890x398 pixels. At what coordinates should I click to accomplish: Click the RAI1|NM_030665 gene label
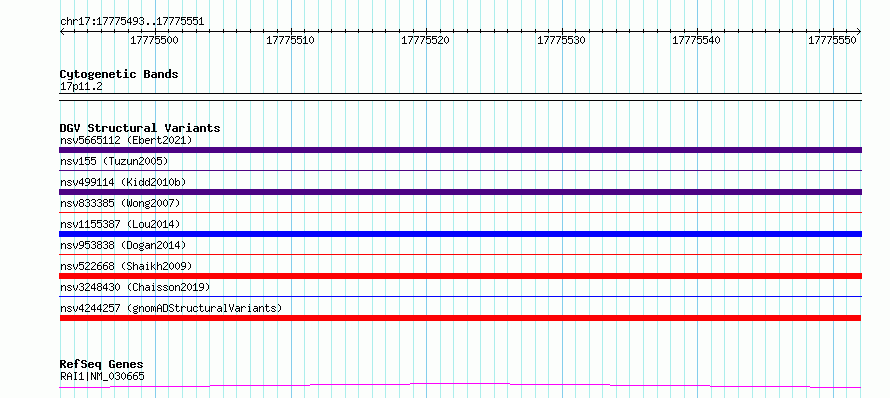(x=102, y=376)
